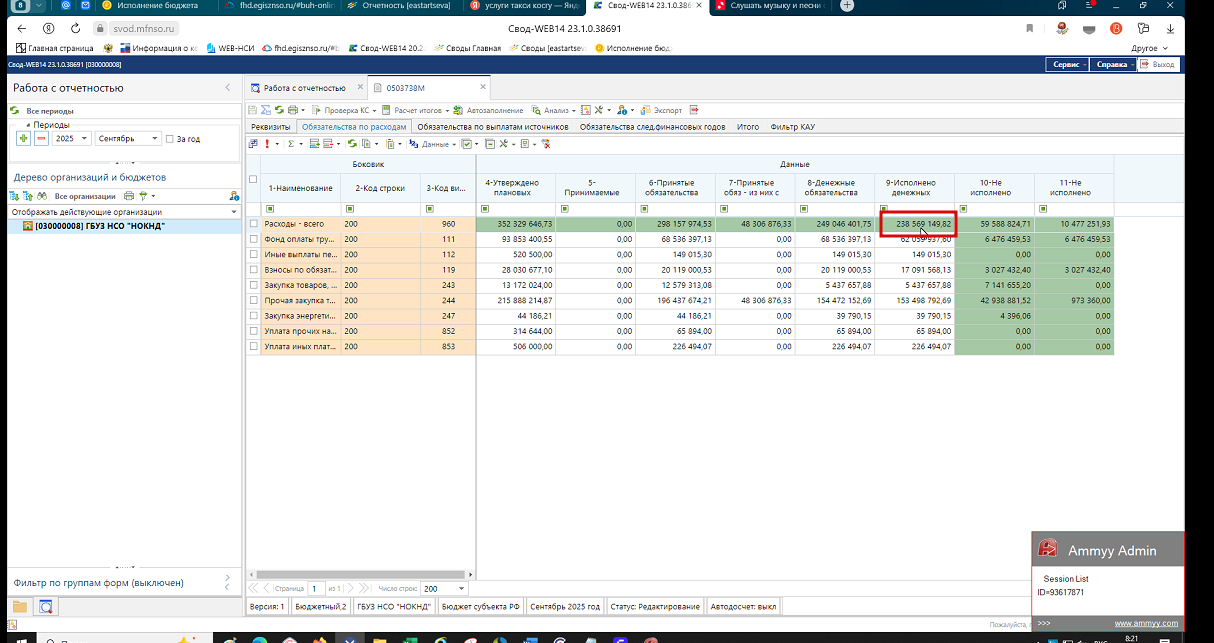This screenshot has width=1214, height=643.
Task: Click the Автозаполнение toolbar button
Action: [493, 110]
